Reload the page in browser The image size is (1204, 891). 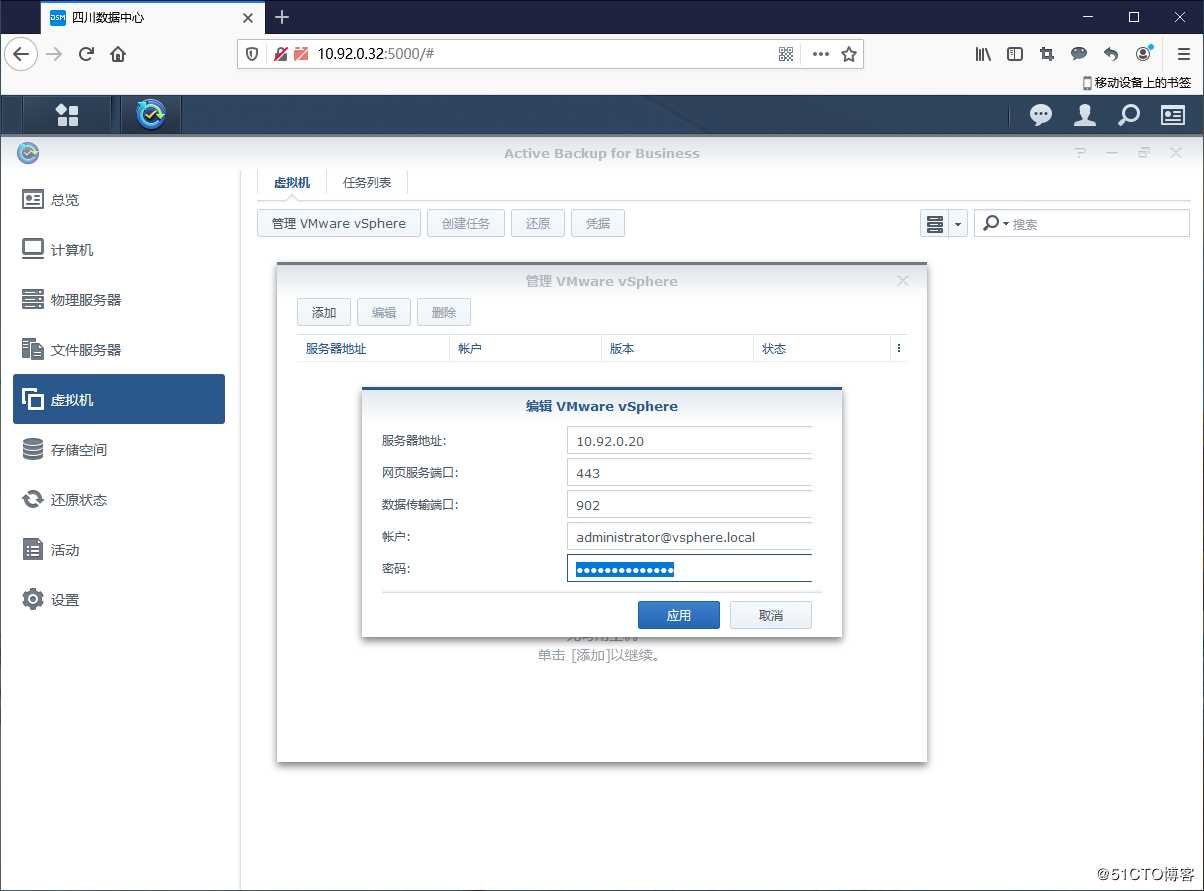[x=86, y=54]
